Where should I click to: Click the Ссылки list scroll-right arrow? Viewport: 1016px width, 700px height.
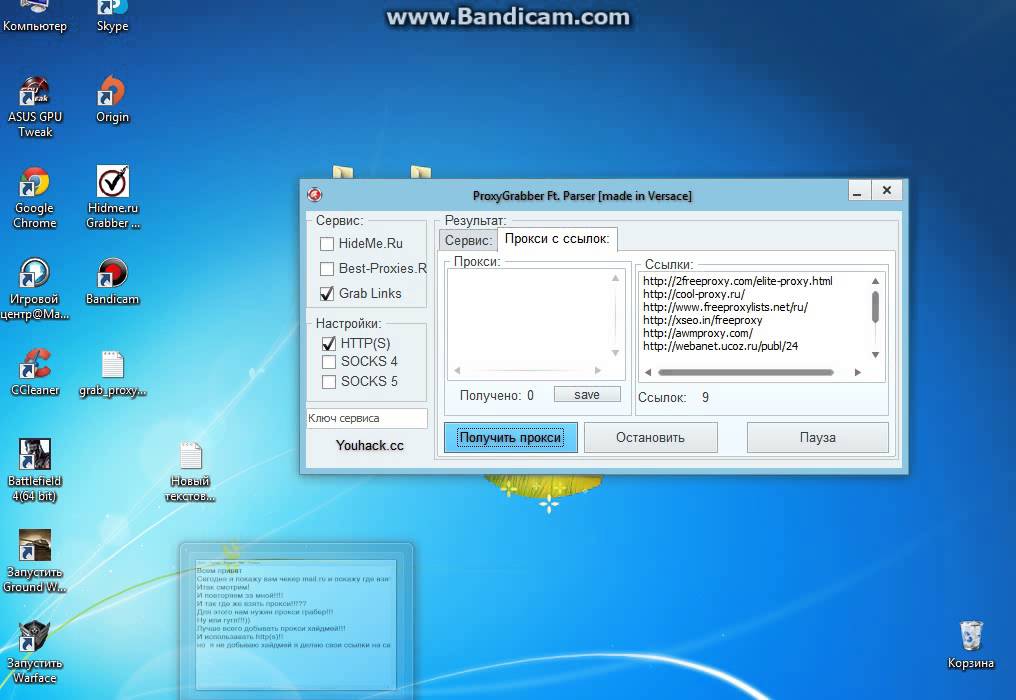[858, 372]
